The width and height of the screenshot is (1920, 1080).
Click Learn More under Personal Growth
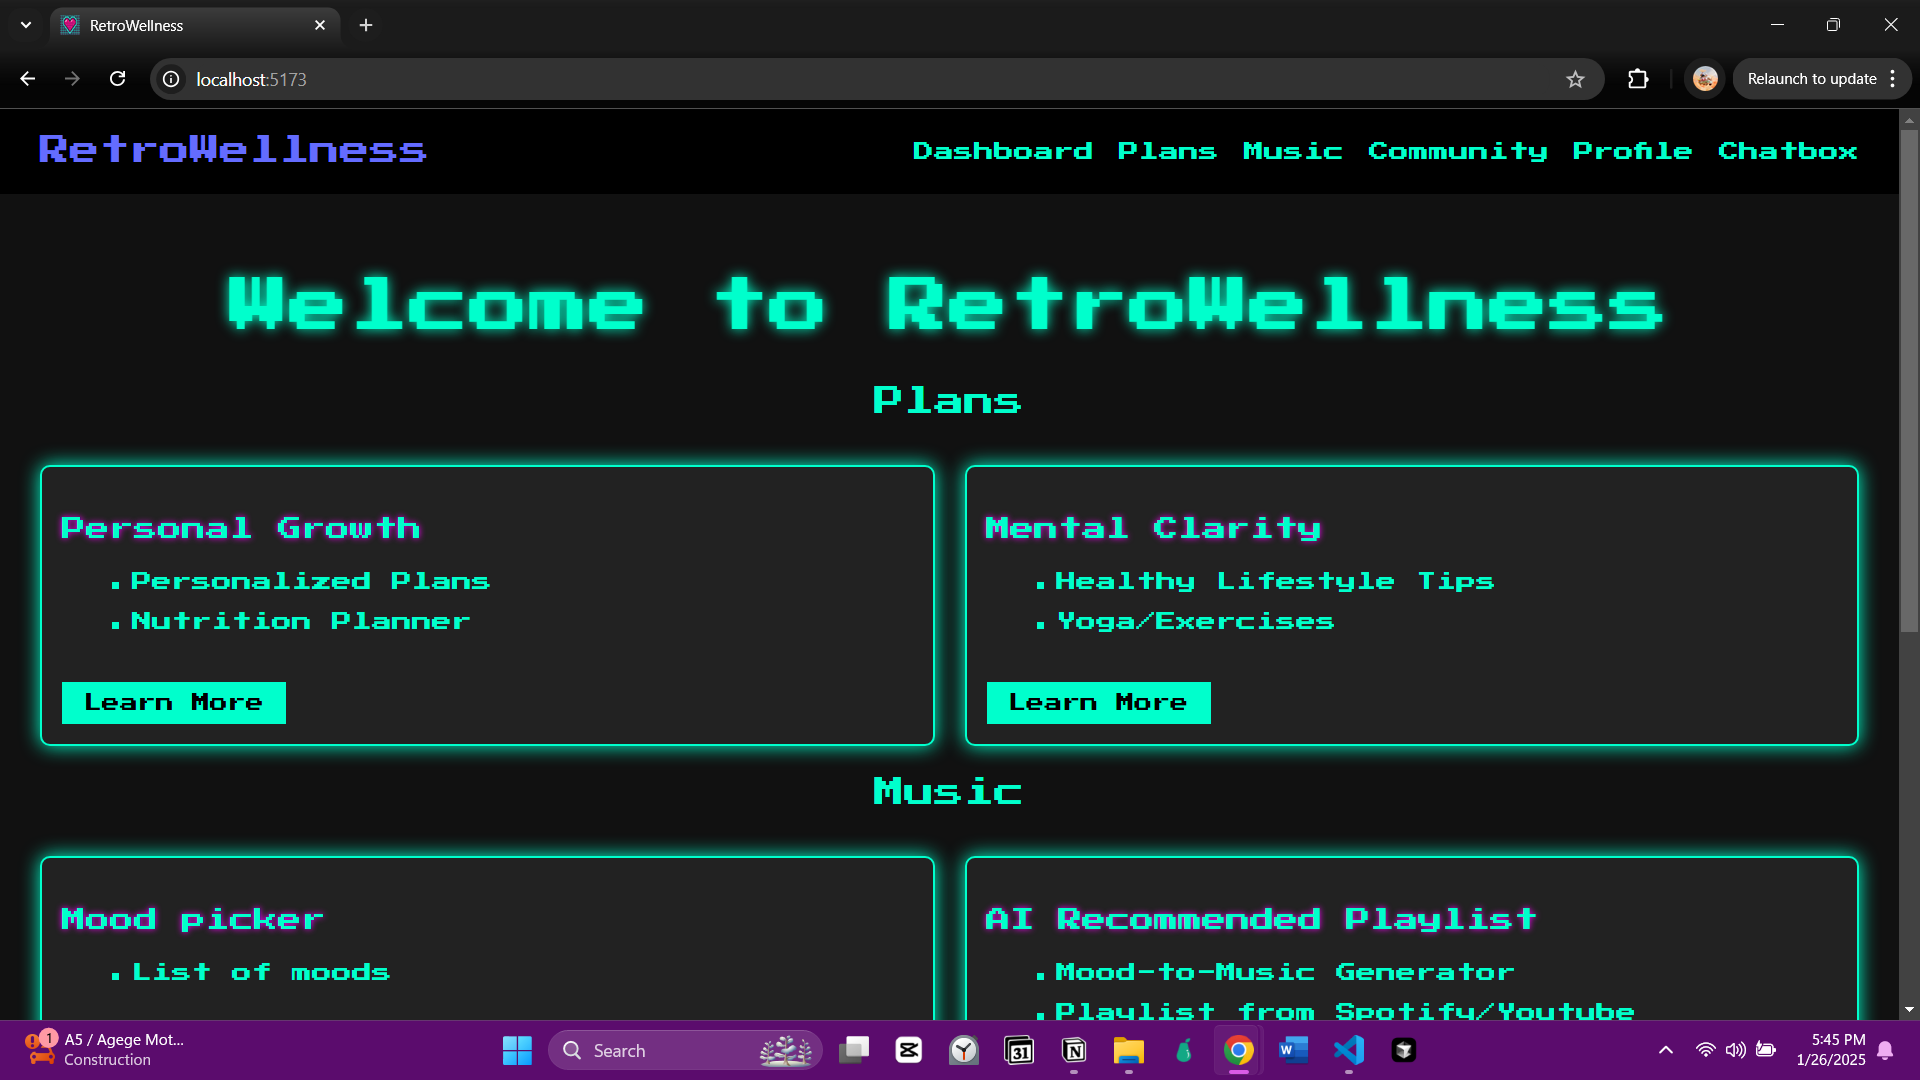click(x=174, y=703)
